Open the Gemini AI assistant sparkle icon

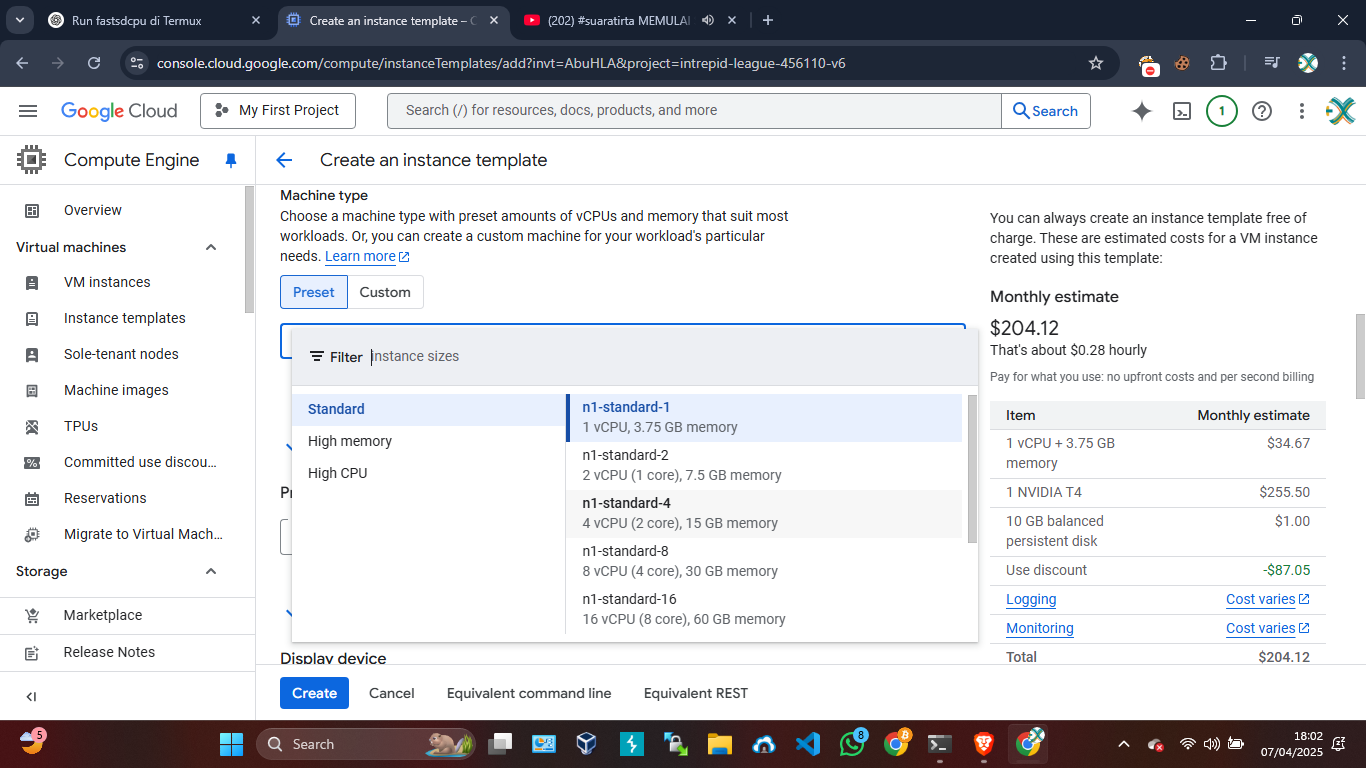pos(1142,111)
